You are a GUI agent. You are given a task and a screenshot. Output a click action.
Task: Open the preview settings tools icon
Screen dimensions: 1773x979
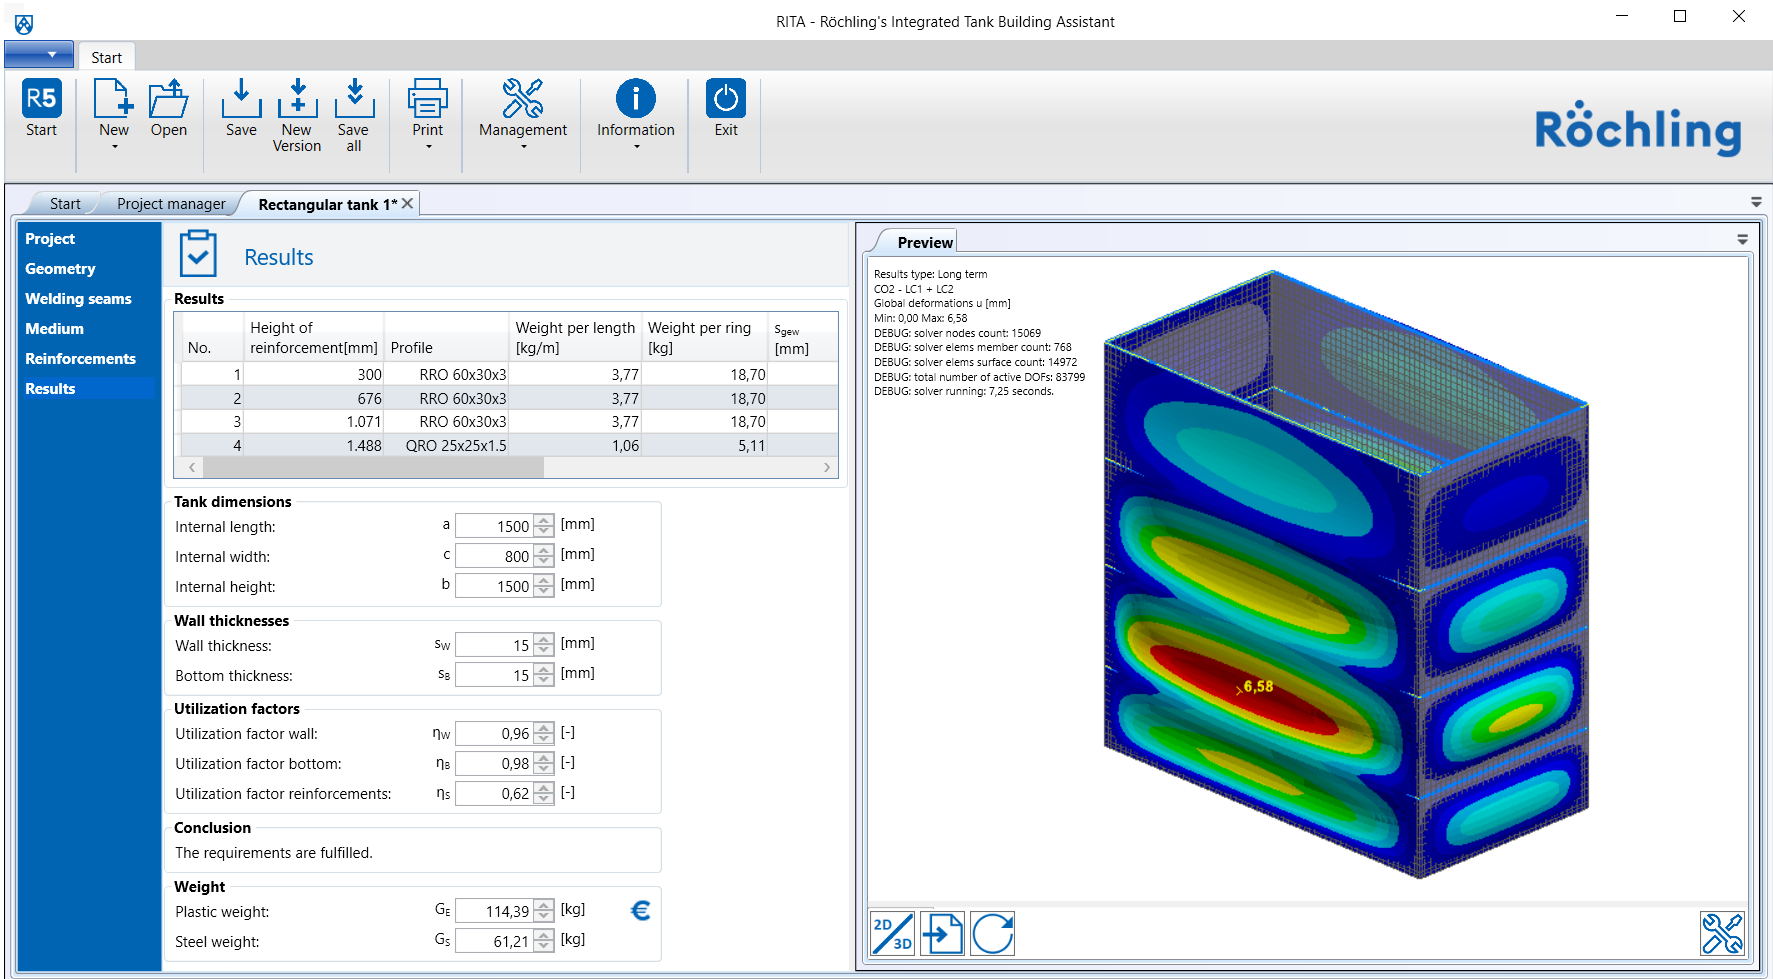[1722, 934]
